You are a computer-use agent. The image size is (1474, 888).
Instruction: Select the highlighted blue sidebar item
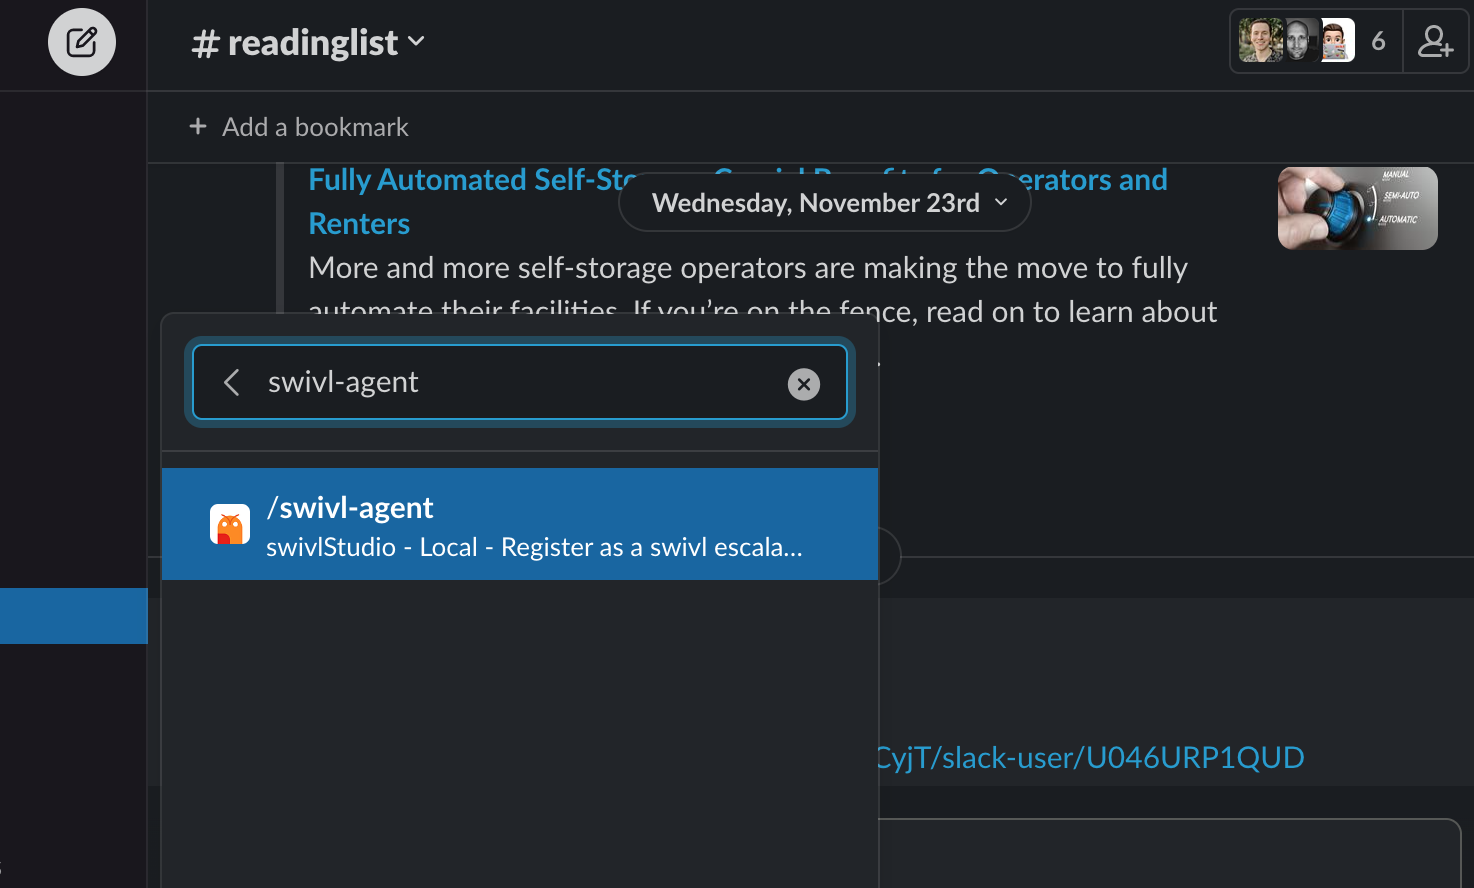click(74, 616)
